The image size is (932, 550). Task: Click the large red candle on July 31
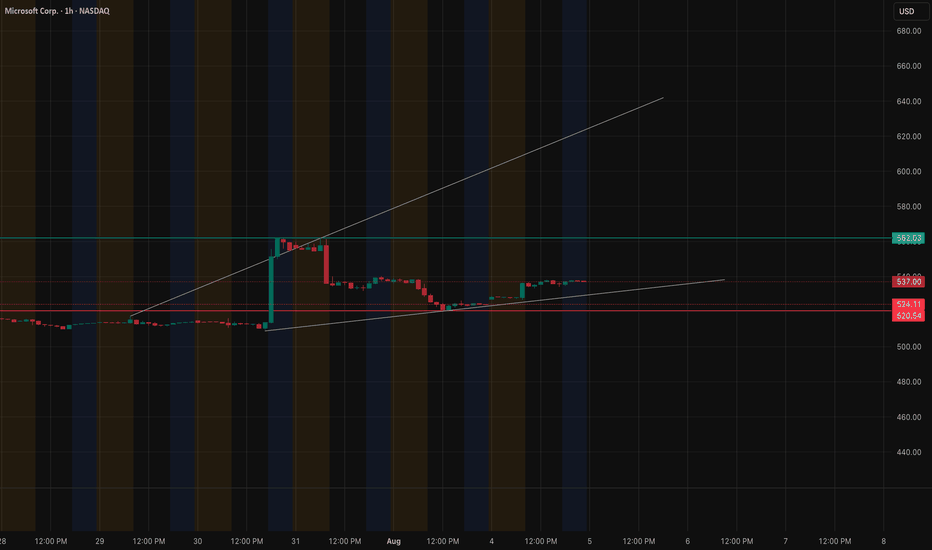(x=326, y=264)
